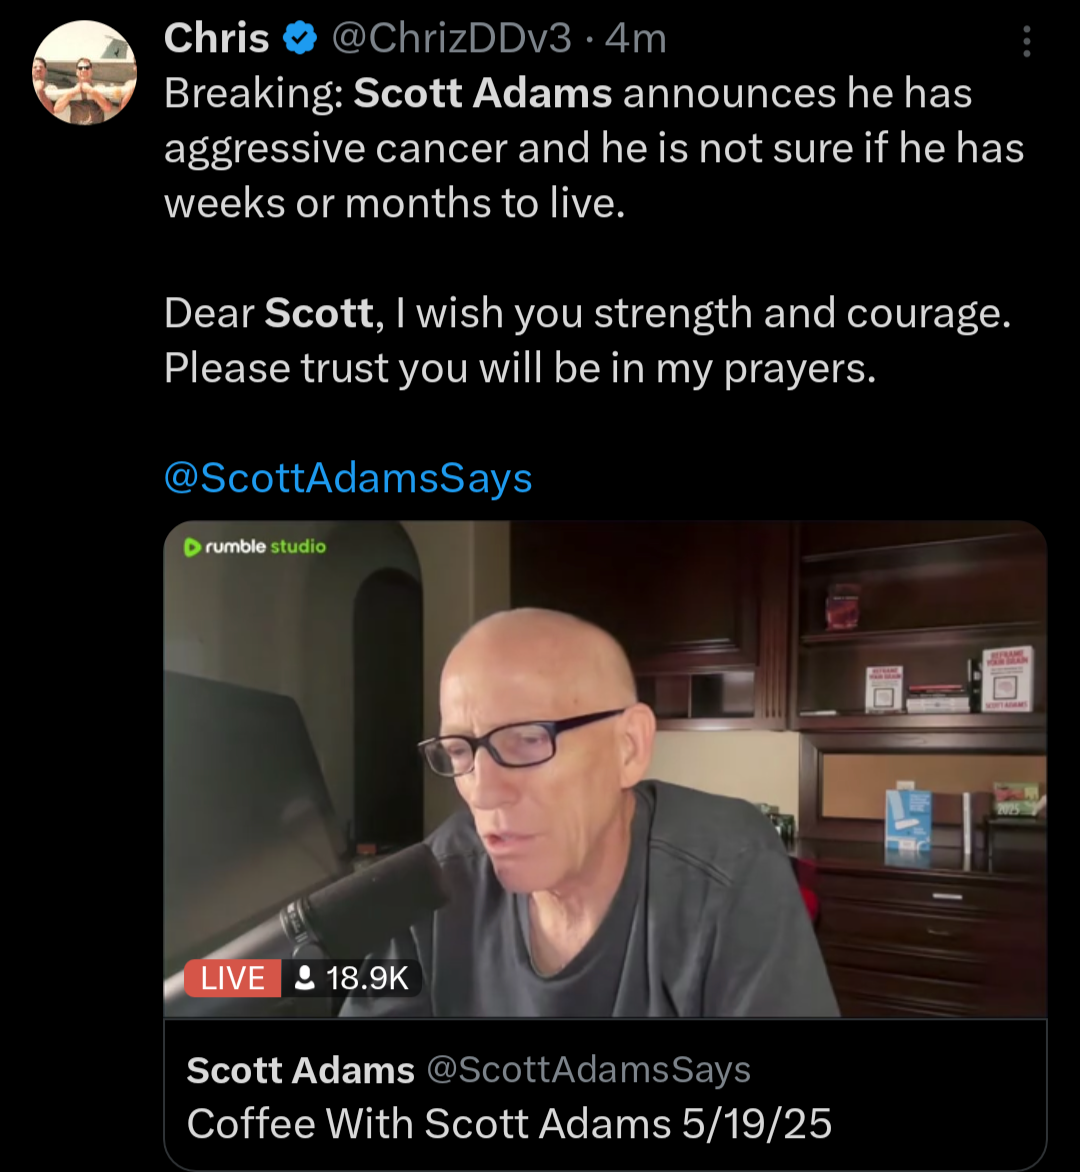Click the 4m post timestamp
Viewport: 1080px width, 1172px height.
click(x=635, y=38)
